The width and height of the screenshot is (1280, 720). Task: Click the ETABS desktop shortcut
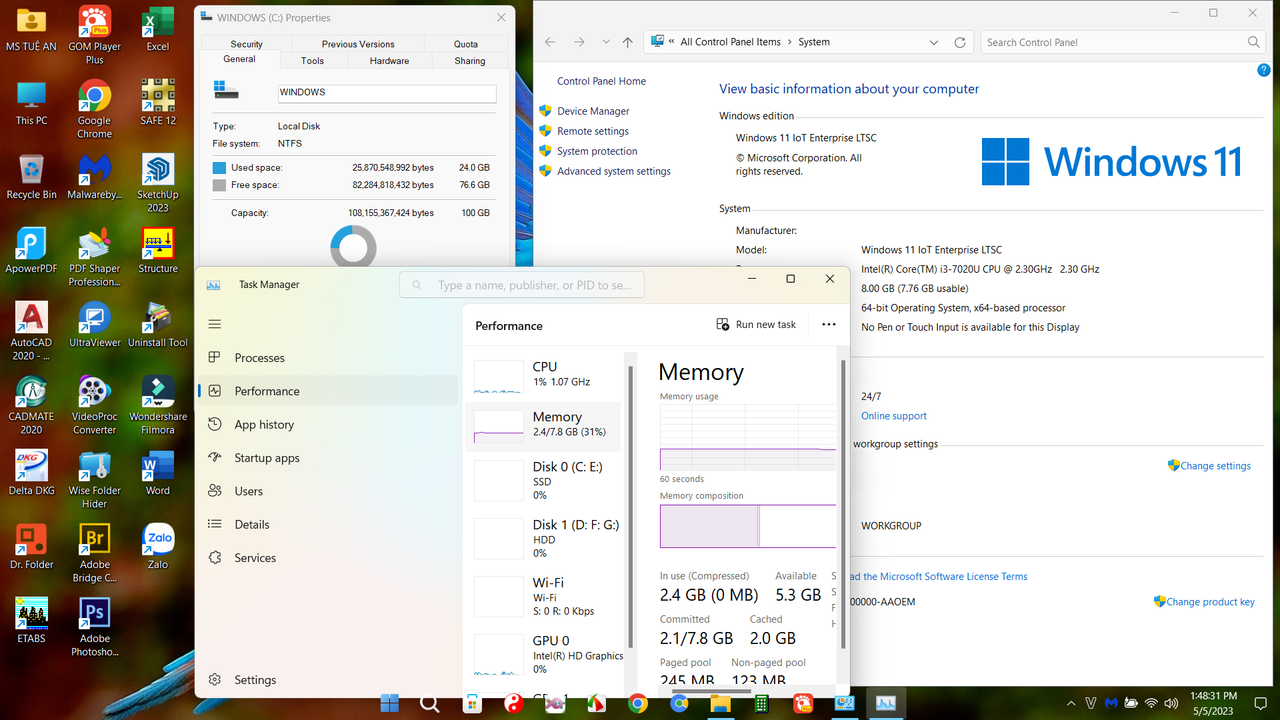[x=31, y=621]
